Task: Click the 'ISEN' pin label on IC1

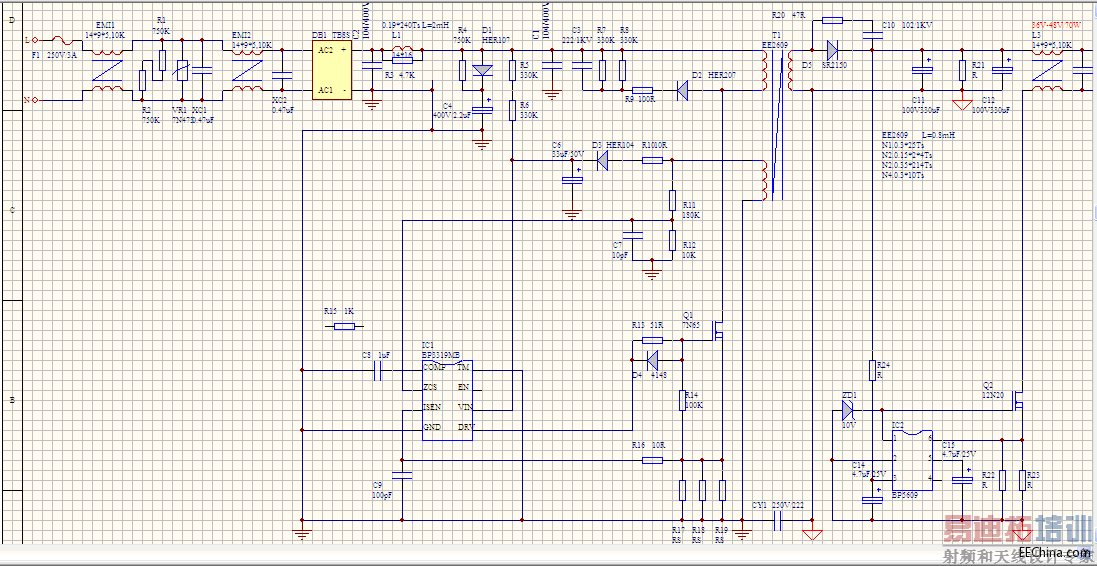Action: (x=432, y=406)
